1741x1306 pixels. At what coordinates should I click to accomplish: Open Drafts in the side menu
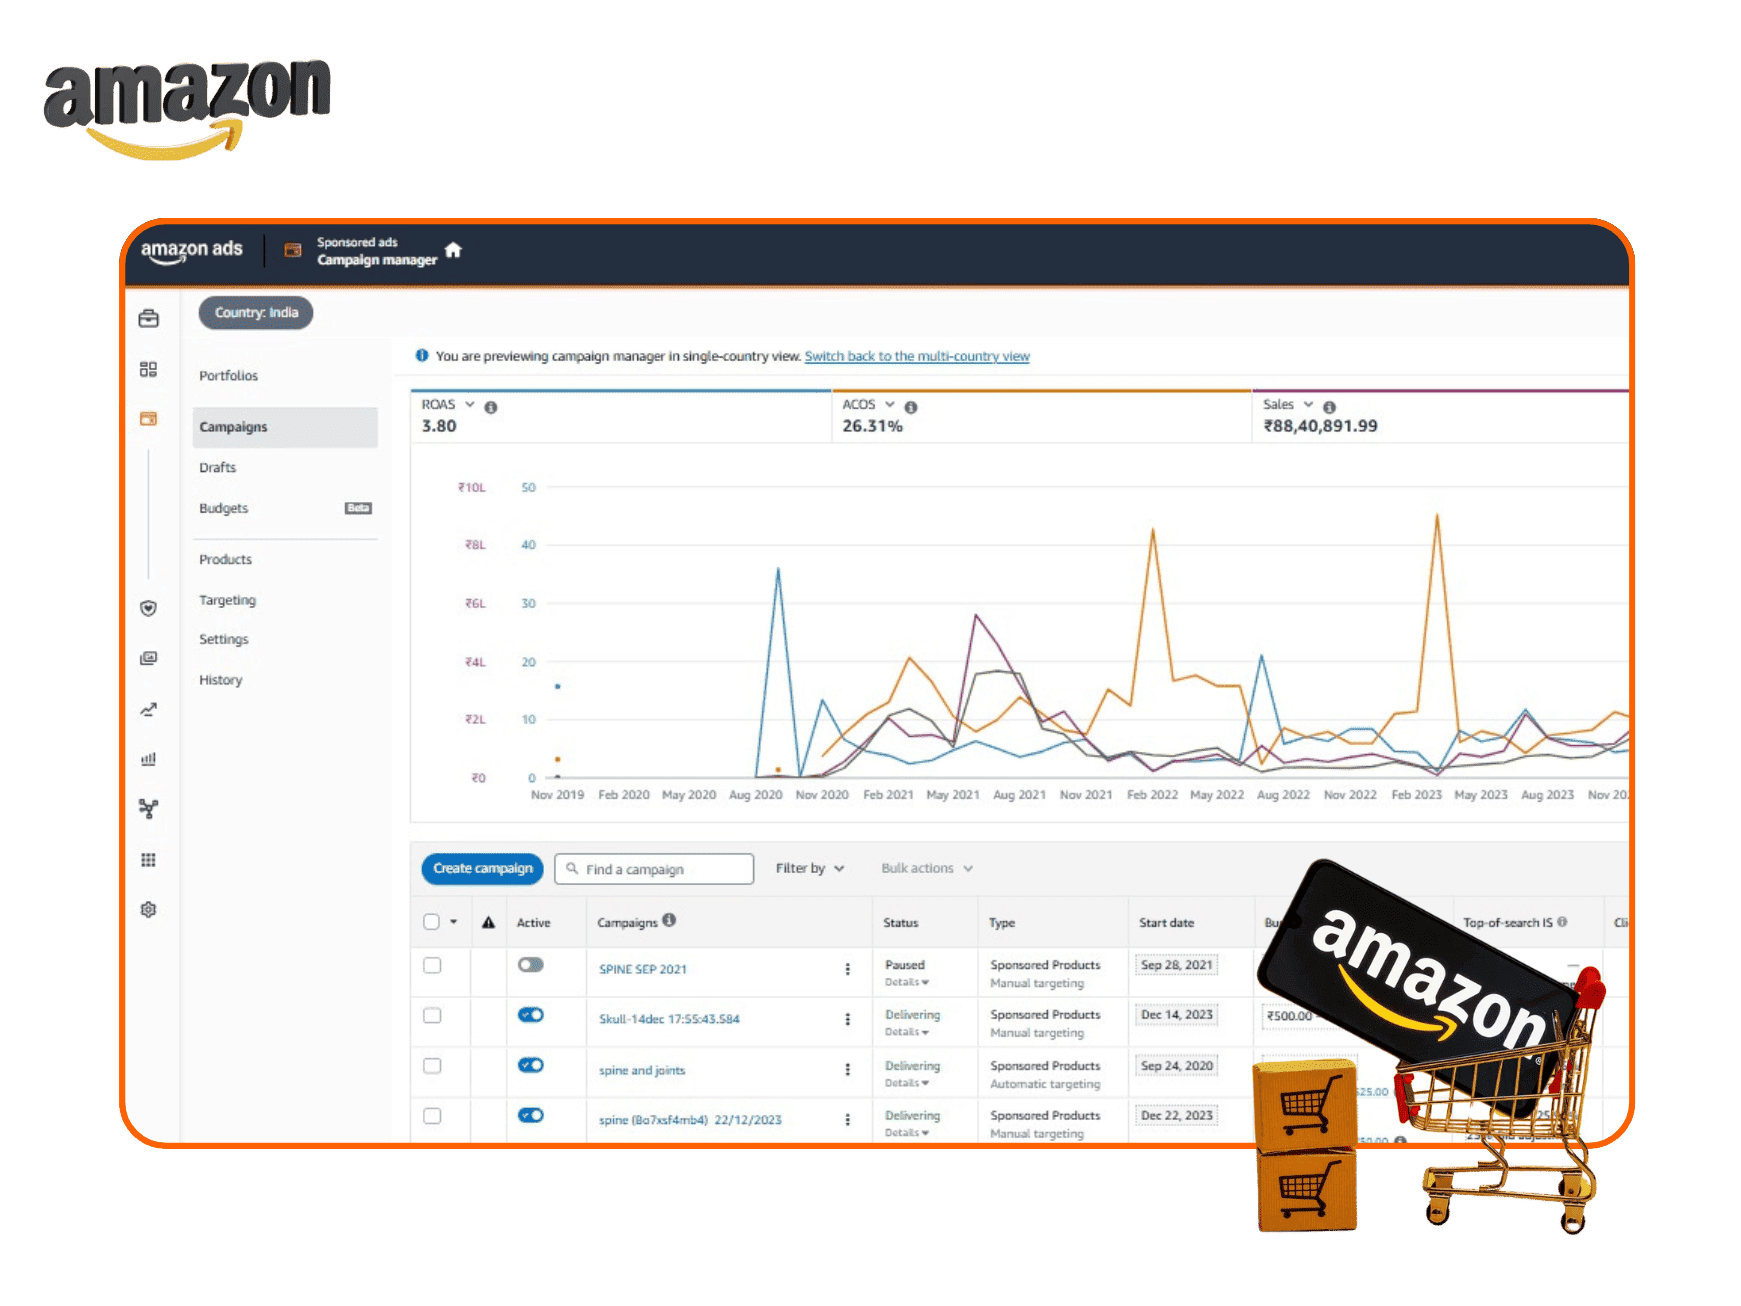pyautogui.click(x=217, y=468)
